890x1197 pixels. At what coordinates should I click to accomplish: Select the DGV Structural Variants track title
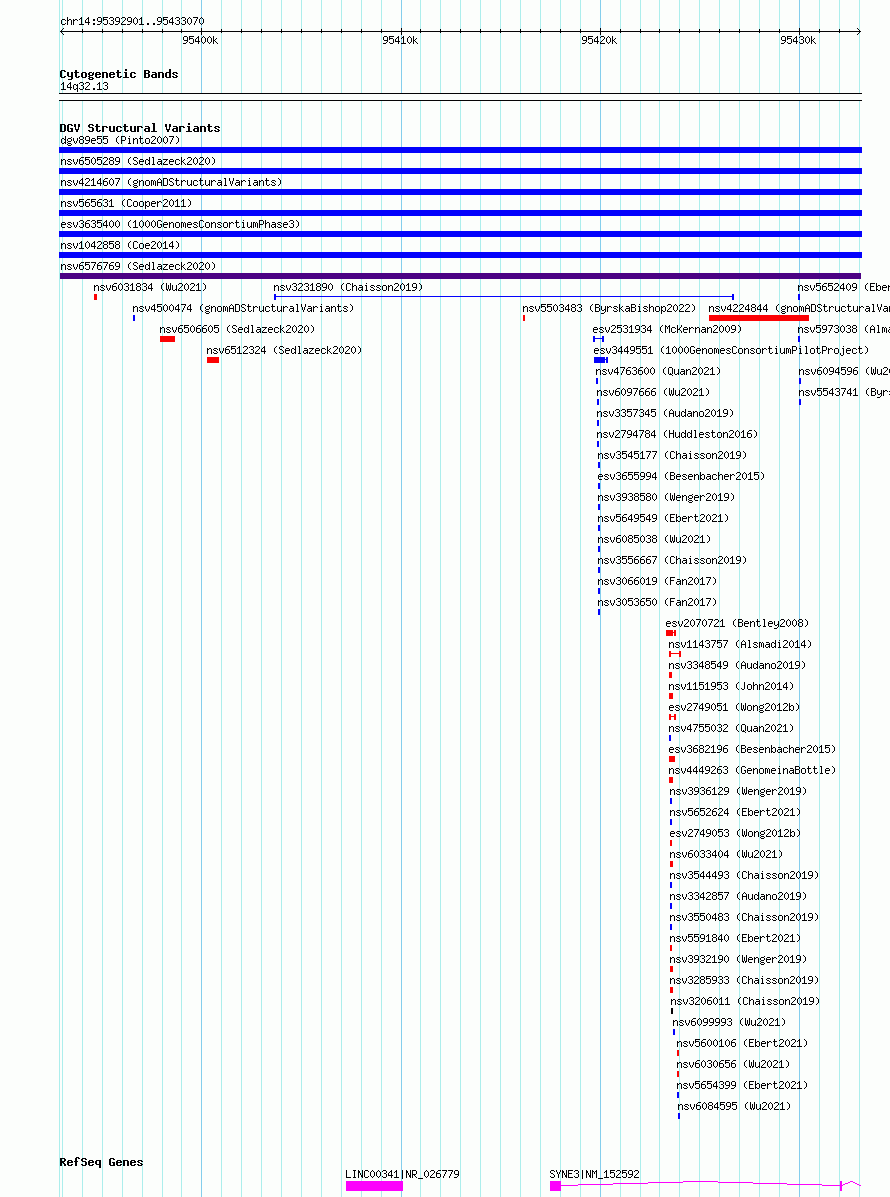pyautogui.click(x=140, y=128)
